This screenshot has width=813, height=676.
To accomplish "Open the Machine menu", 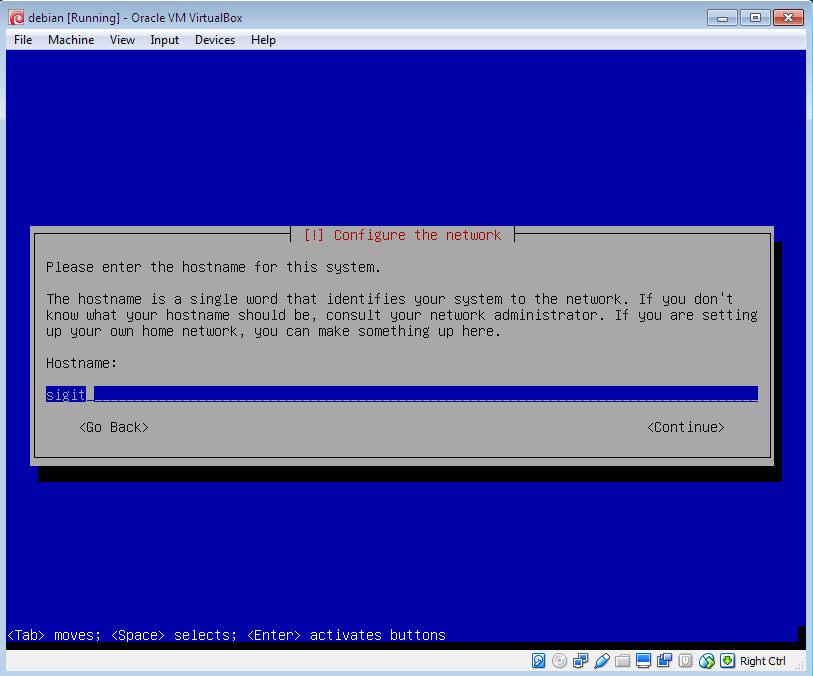I will pyautogui.click(x=71, y=40).
